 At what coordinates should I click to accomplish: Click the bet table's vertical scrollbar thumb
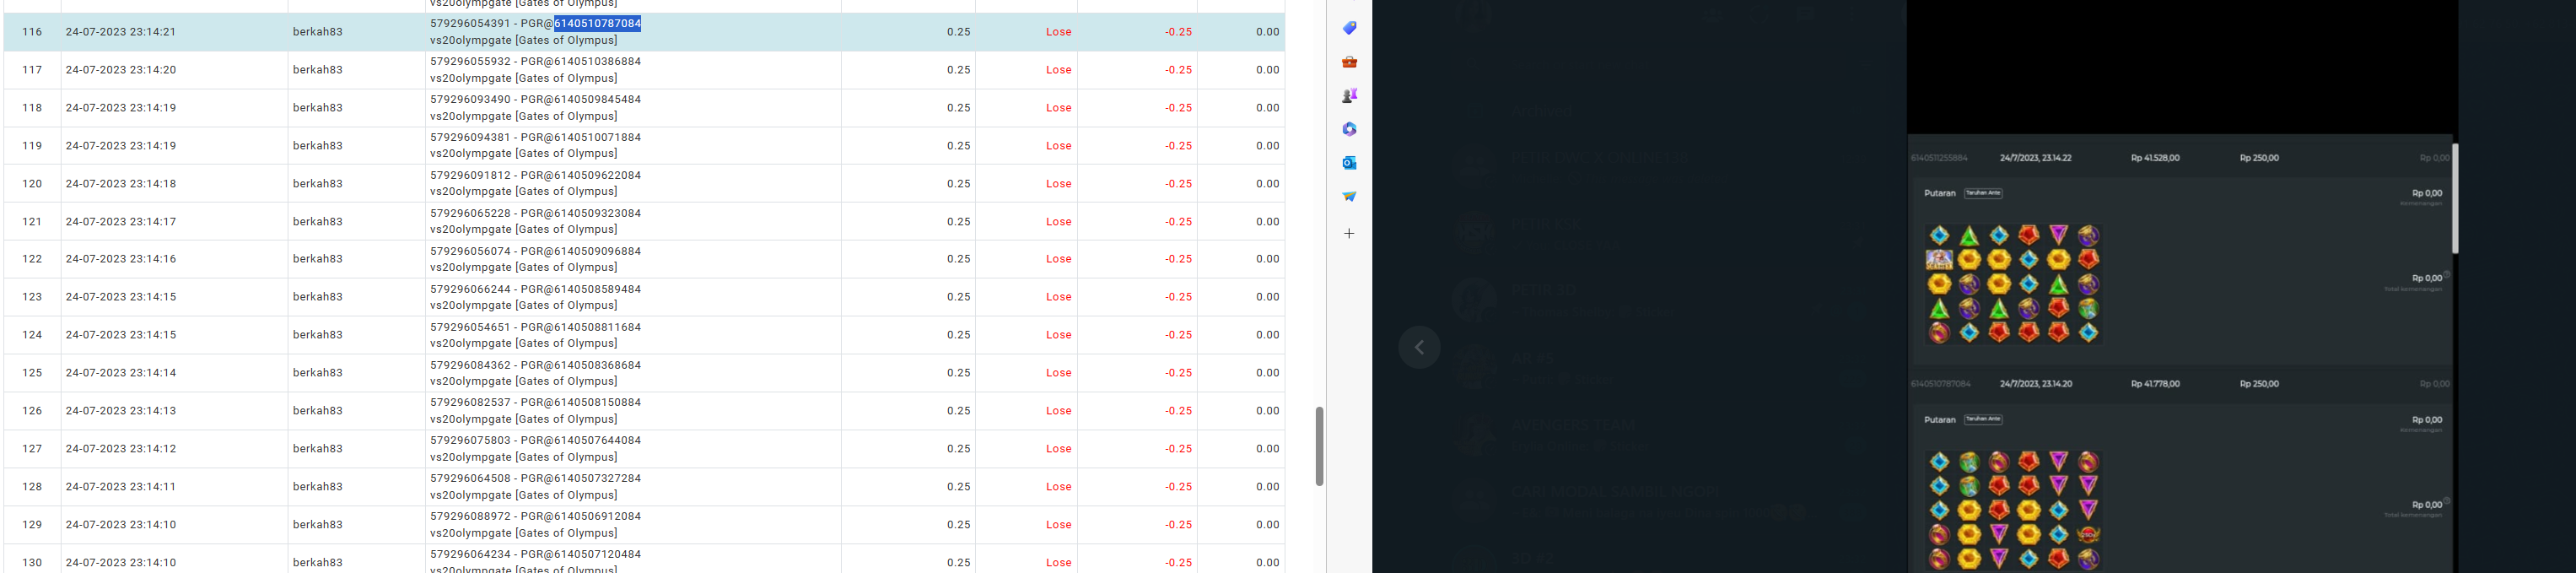point(1319,446)
